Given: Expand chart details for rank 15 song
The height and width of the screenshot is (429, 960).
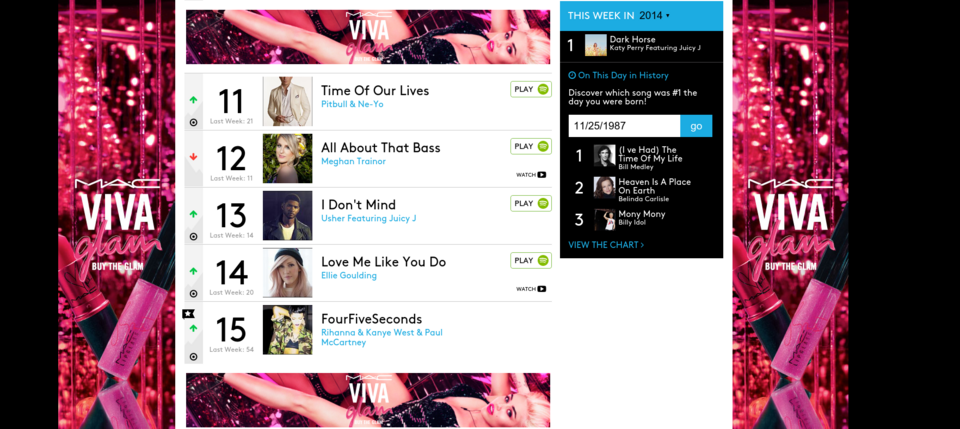Looking at the screenshot, I should coord(193,356).
